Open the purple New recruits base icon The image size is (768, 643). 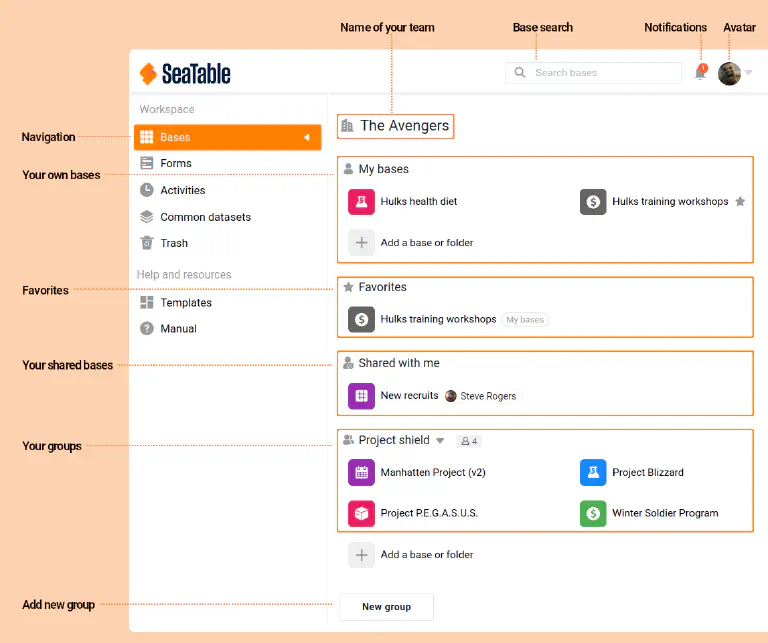361,396
